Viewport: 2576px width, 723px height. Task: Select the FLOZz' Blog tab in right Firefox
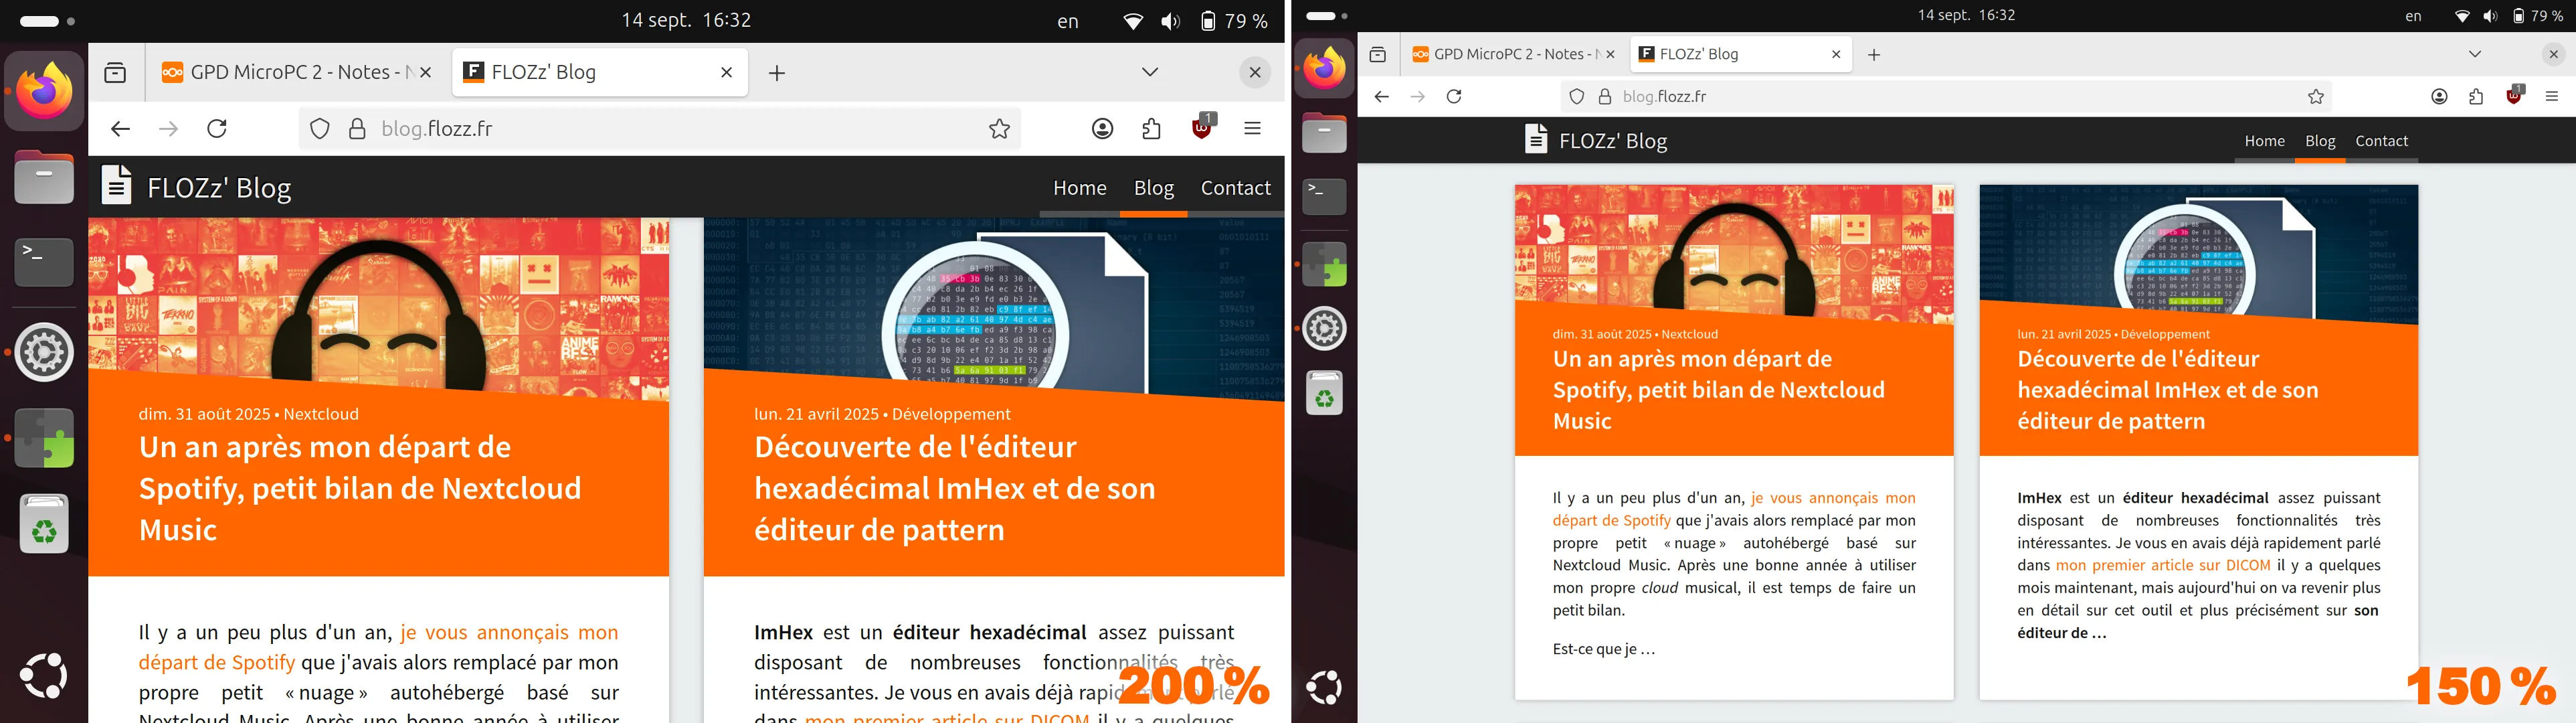1741,55
